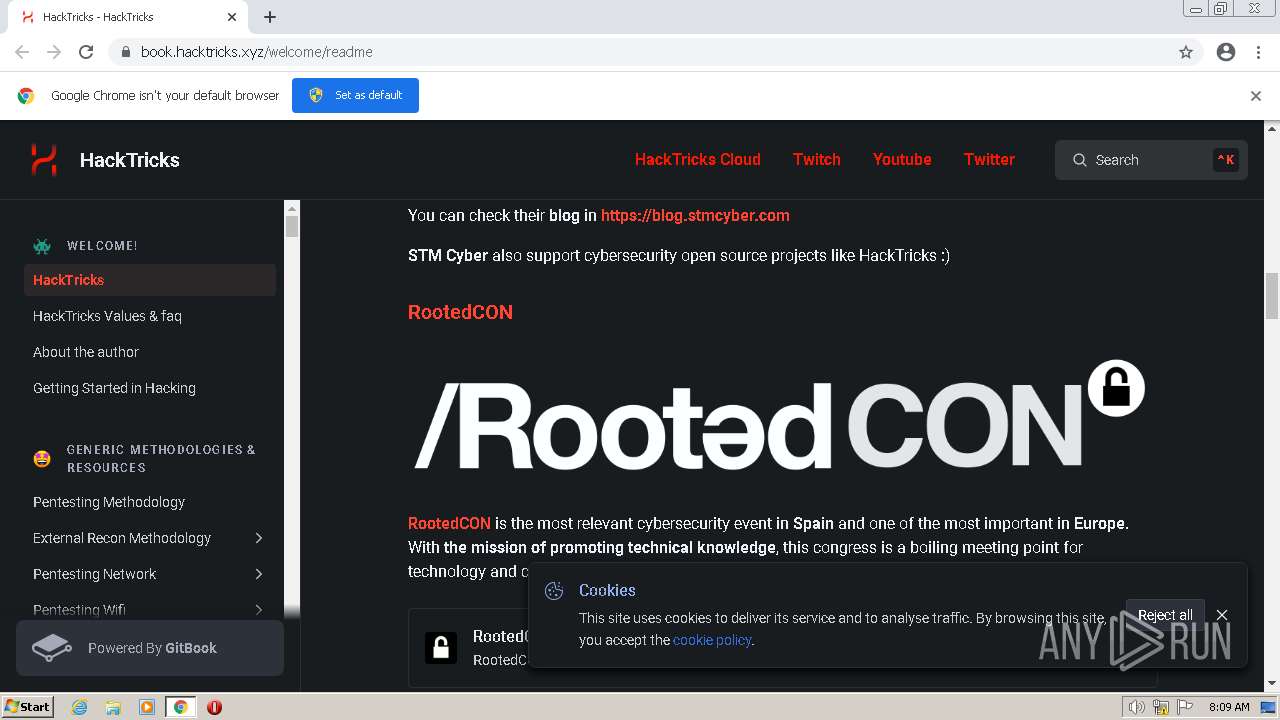The width and height of the screenshot is (1280, 720).
Task: Click the RootedCON link in paragraph
Action: tap(449, 523)
